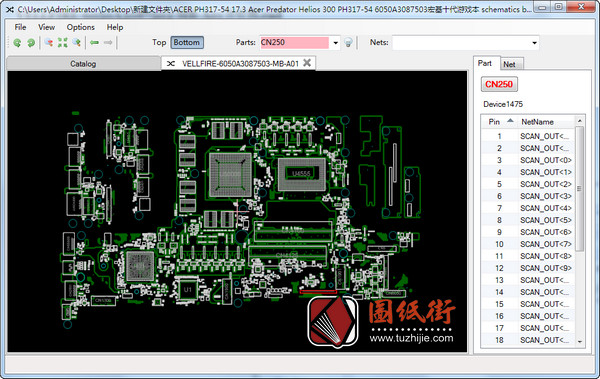Open the File menu

pyautogui.click(x=20, y=27)
